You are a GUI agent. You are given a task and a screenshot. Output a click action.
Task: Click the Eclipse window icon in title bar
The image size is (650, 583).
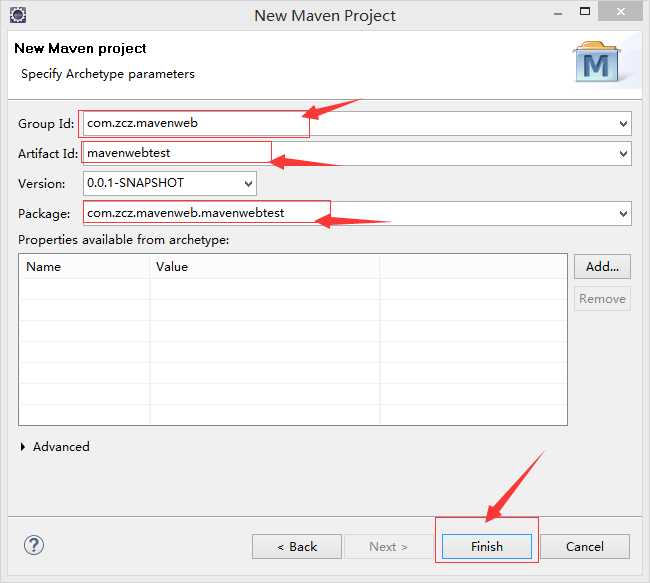[x=18, y=15]
